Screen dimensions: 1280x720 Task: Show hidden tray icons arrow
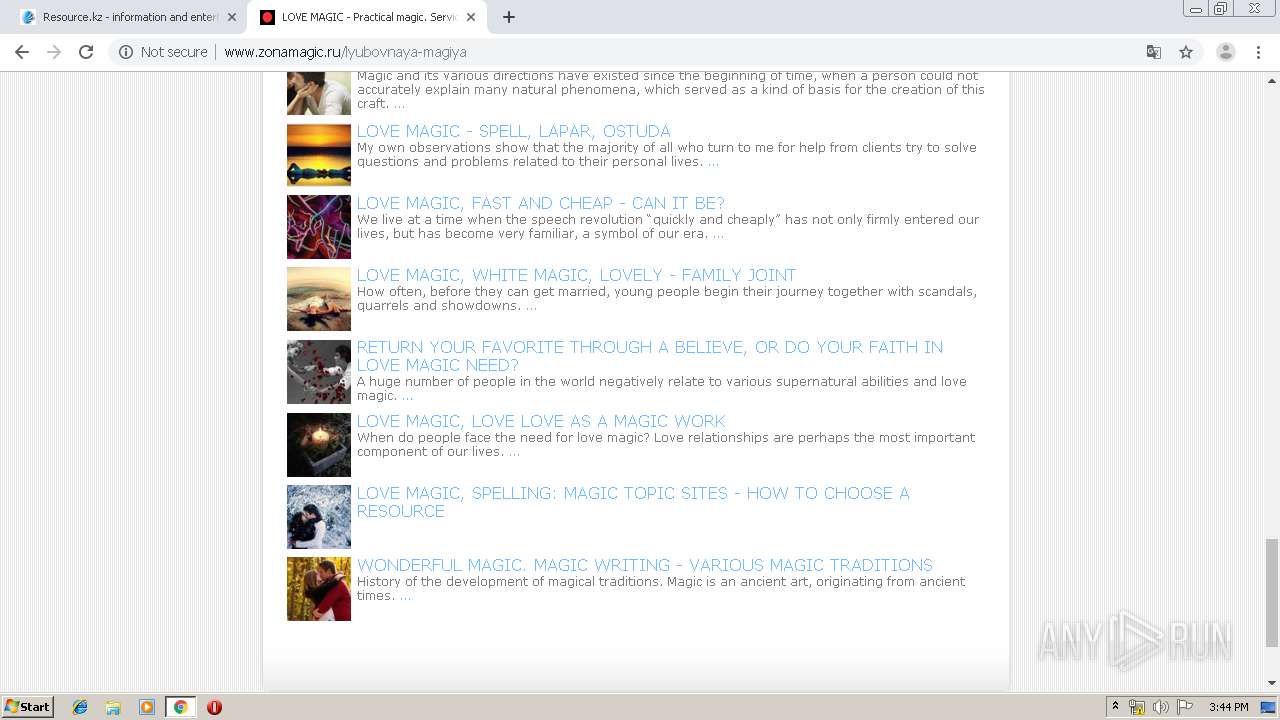click(1115, 707)
